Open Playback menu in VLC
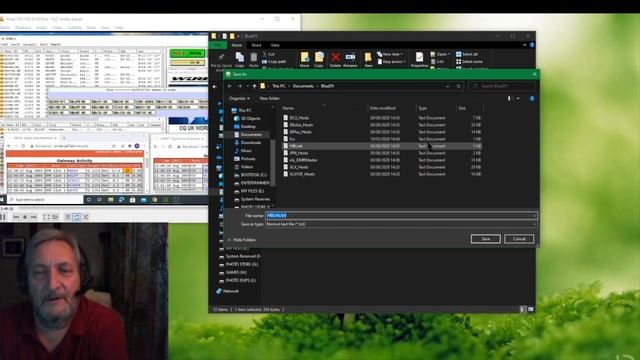640x360 pixels. coord(23,28)
